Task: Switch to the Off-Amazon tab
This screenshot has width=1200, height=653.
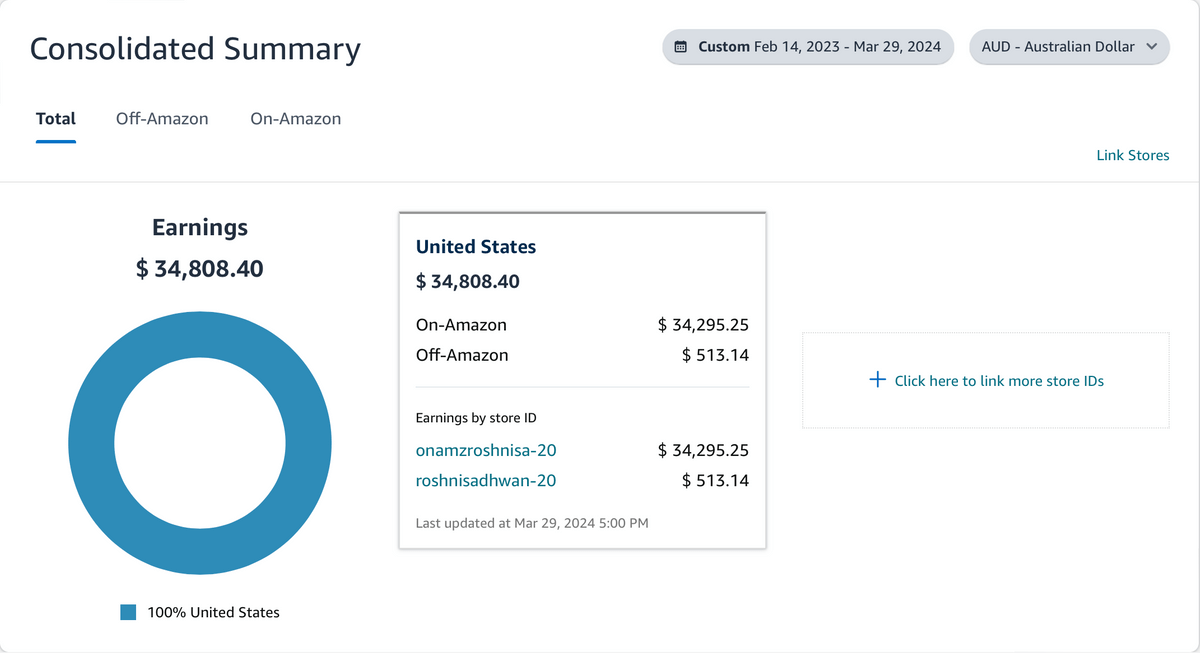Action: 162,118
